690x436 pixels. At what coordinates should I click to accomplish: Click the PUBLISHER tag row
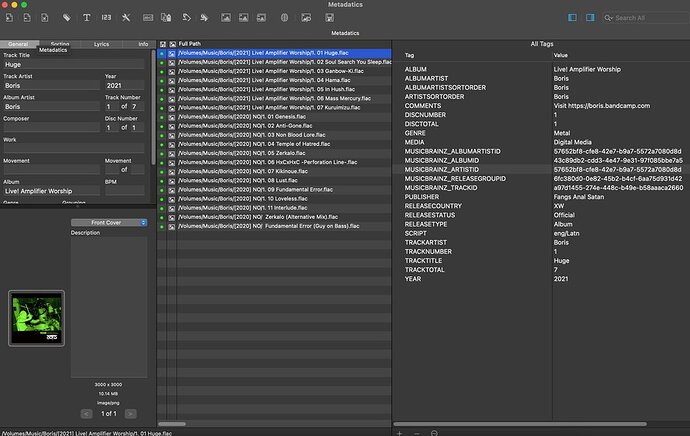pos(541,197)
